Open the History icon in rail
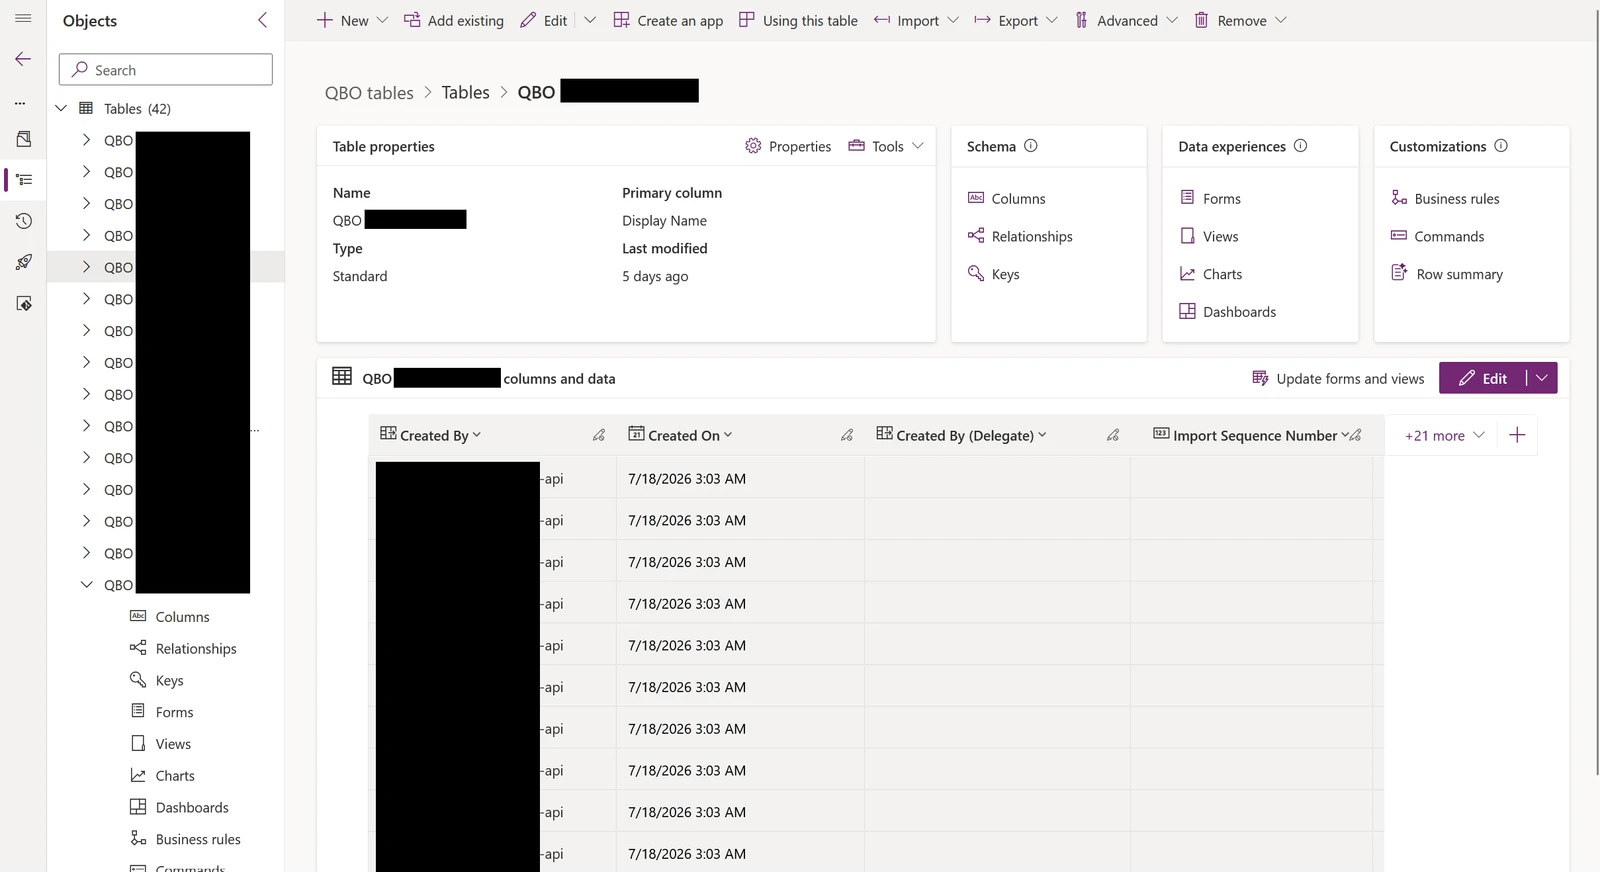This screenshot has height=872, width=1600. tap(24, 221)
